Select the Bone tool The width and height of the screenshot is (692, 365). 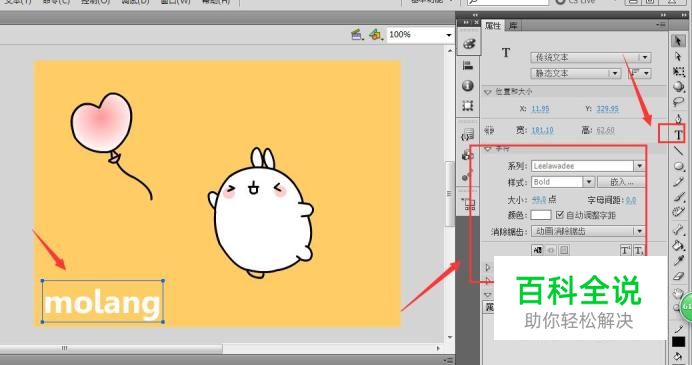[x=678, y=229]
